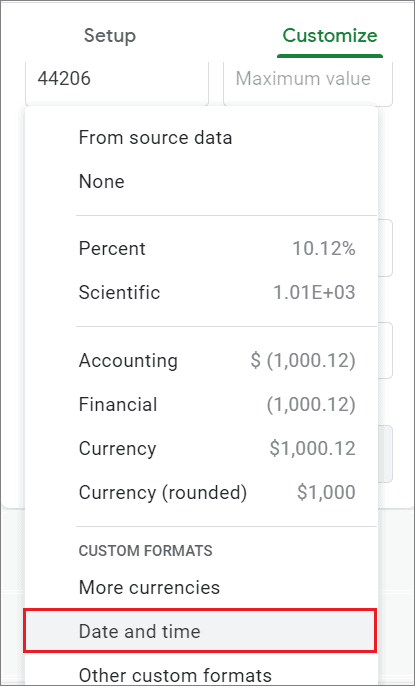415x686 pixels.
Task: Click the 1.01E+03 scientific example
Action: [x=314, y=293]
